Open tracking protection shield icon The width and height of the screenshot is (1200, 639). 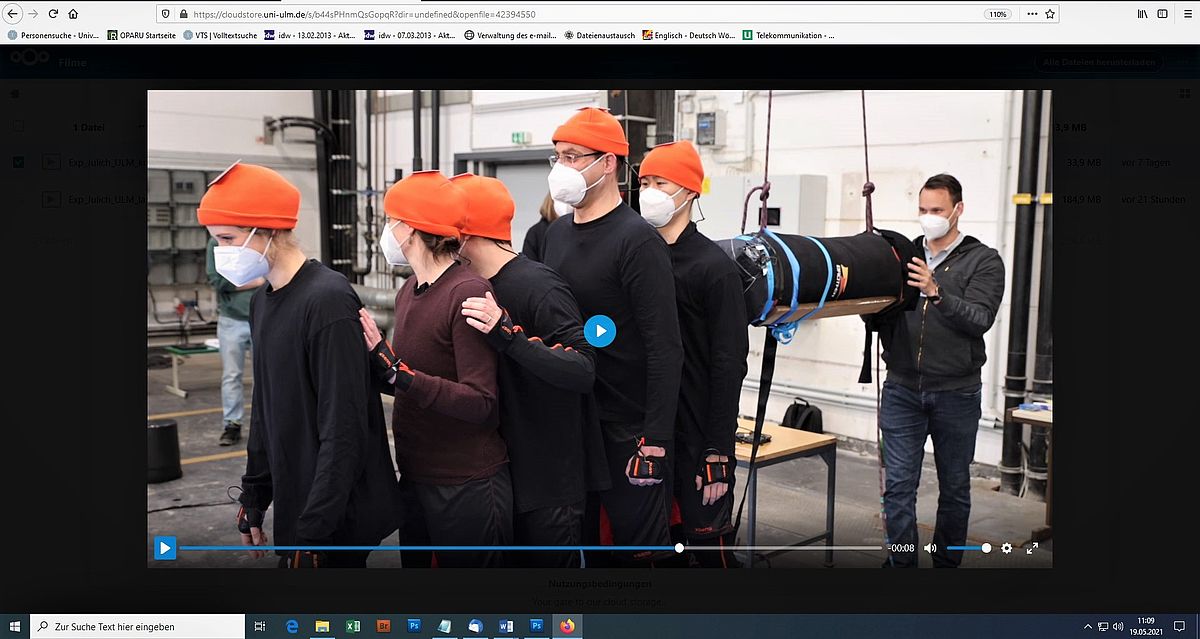(x=166, y=14)
